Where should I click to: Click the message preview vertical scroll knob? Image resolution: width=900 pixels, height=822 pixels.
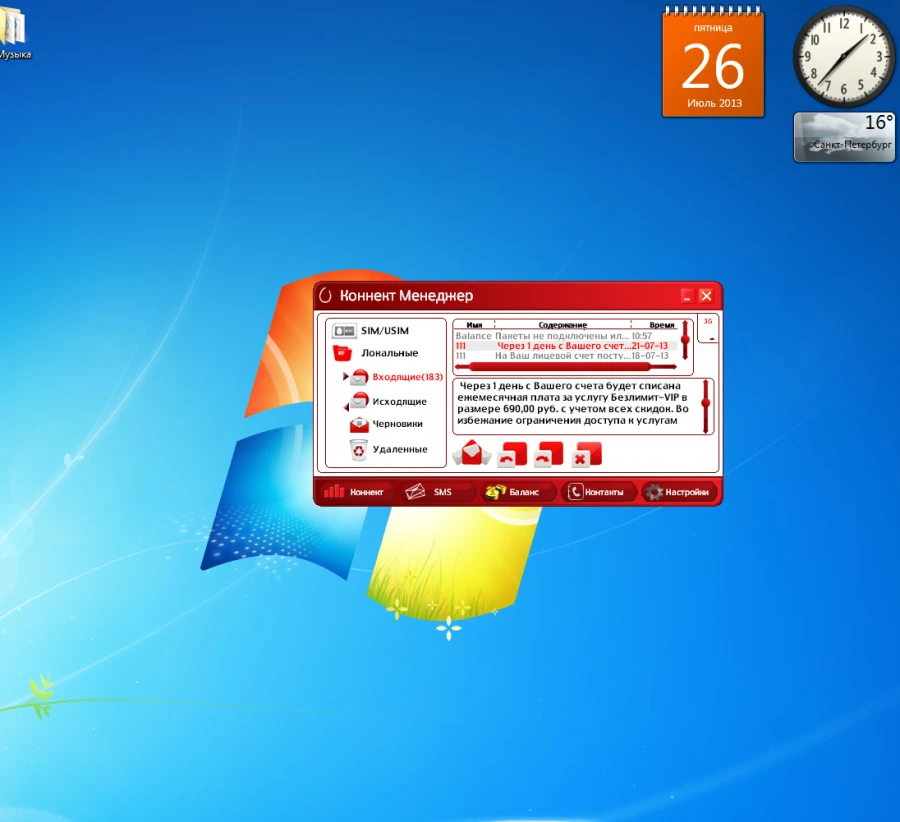(706, 403)
